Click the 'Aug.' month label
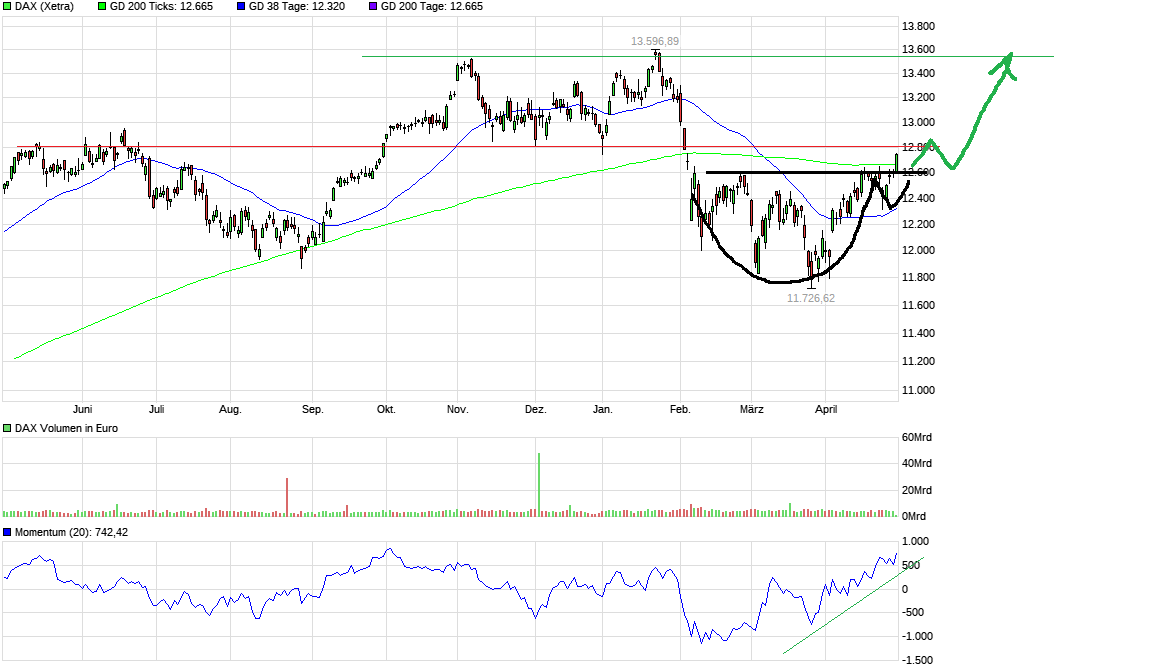 (x=230, y=409)
